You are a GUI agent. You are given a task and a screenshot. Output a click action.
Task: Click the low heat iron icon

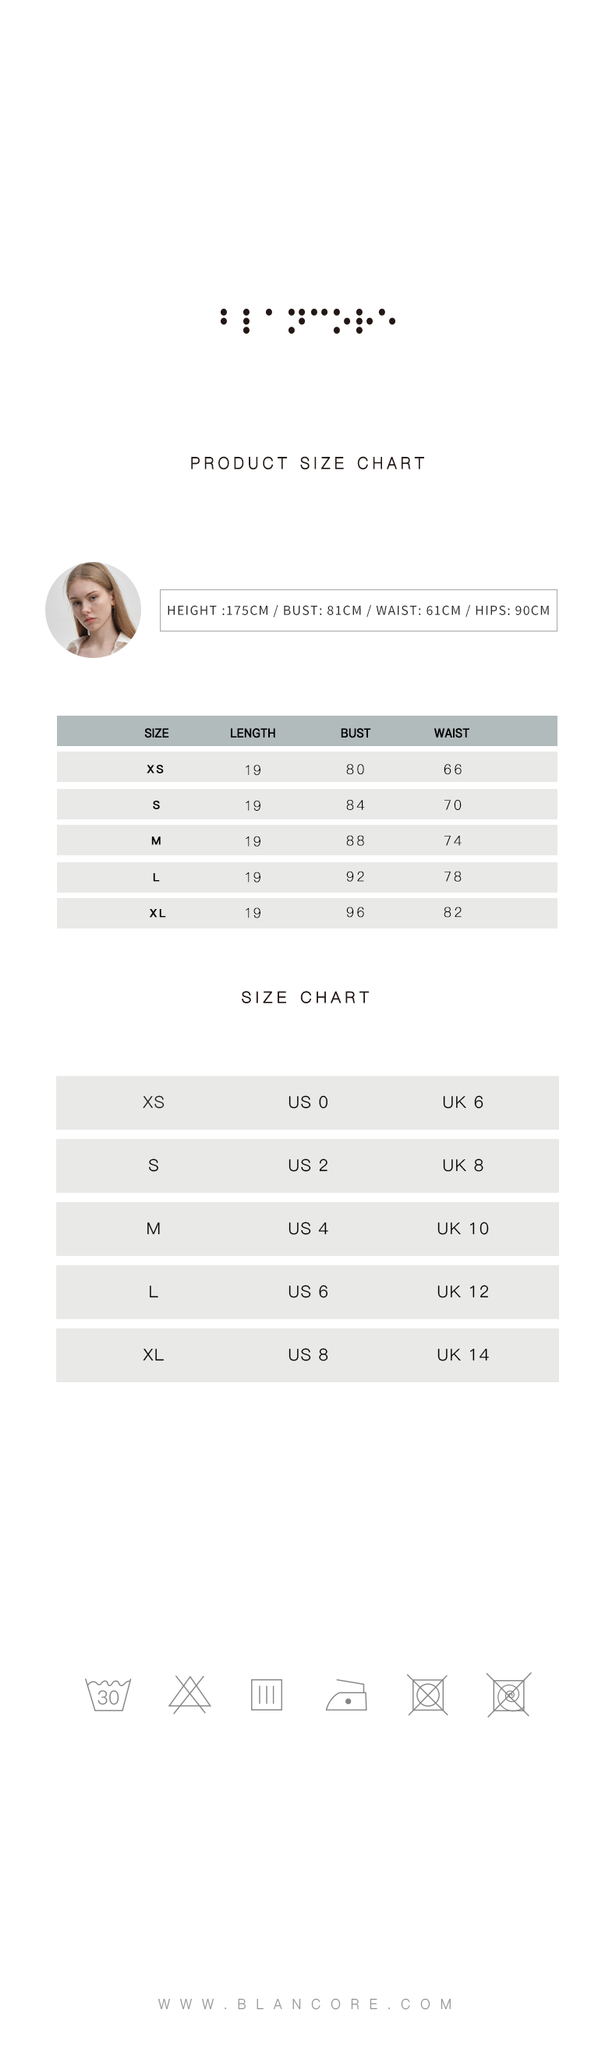pos(347,1695)
